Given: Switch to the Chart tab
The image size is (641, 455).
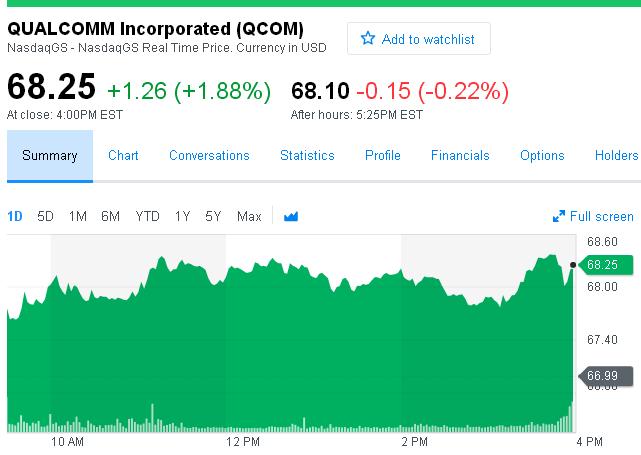Looking at the screenshot, I should [123, 155].
